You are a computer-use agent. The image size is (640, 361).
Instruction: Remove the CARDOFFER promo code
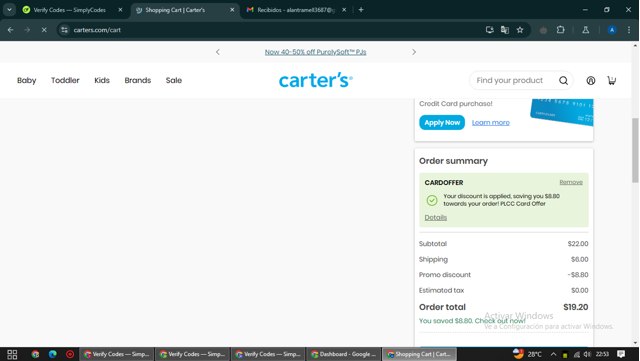coord(571,182)
